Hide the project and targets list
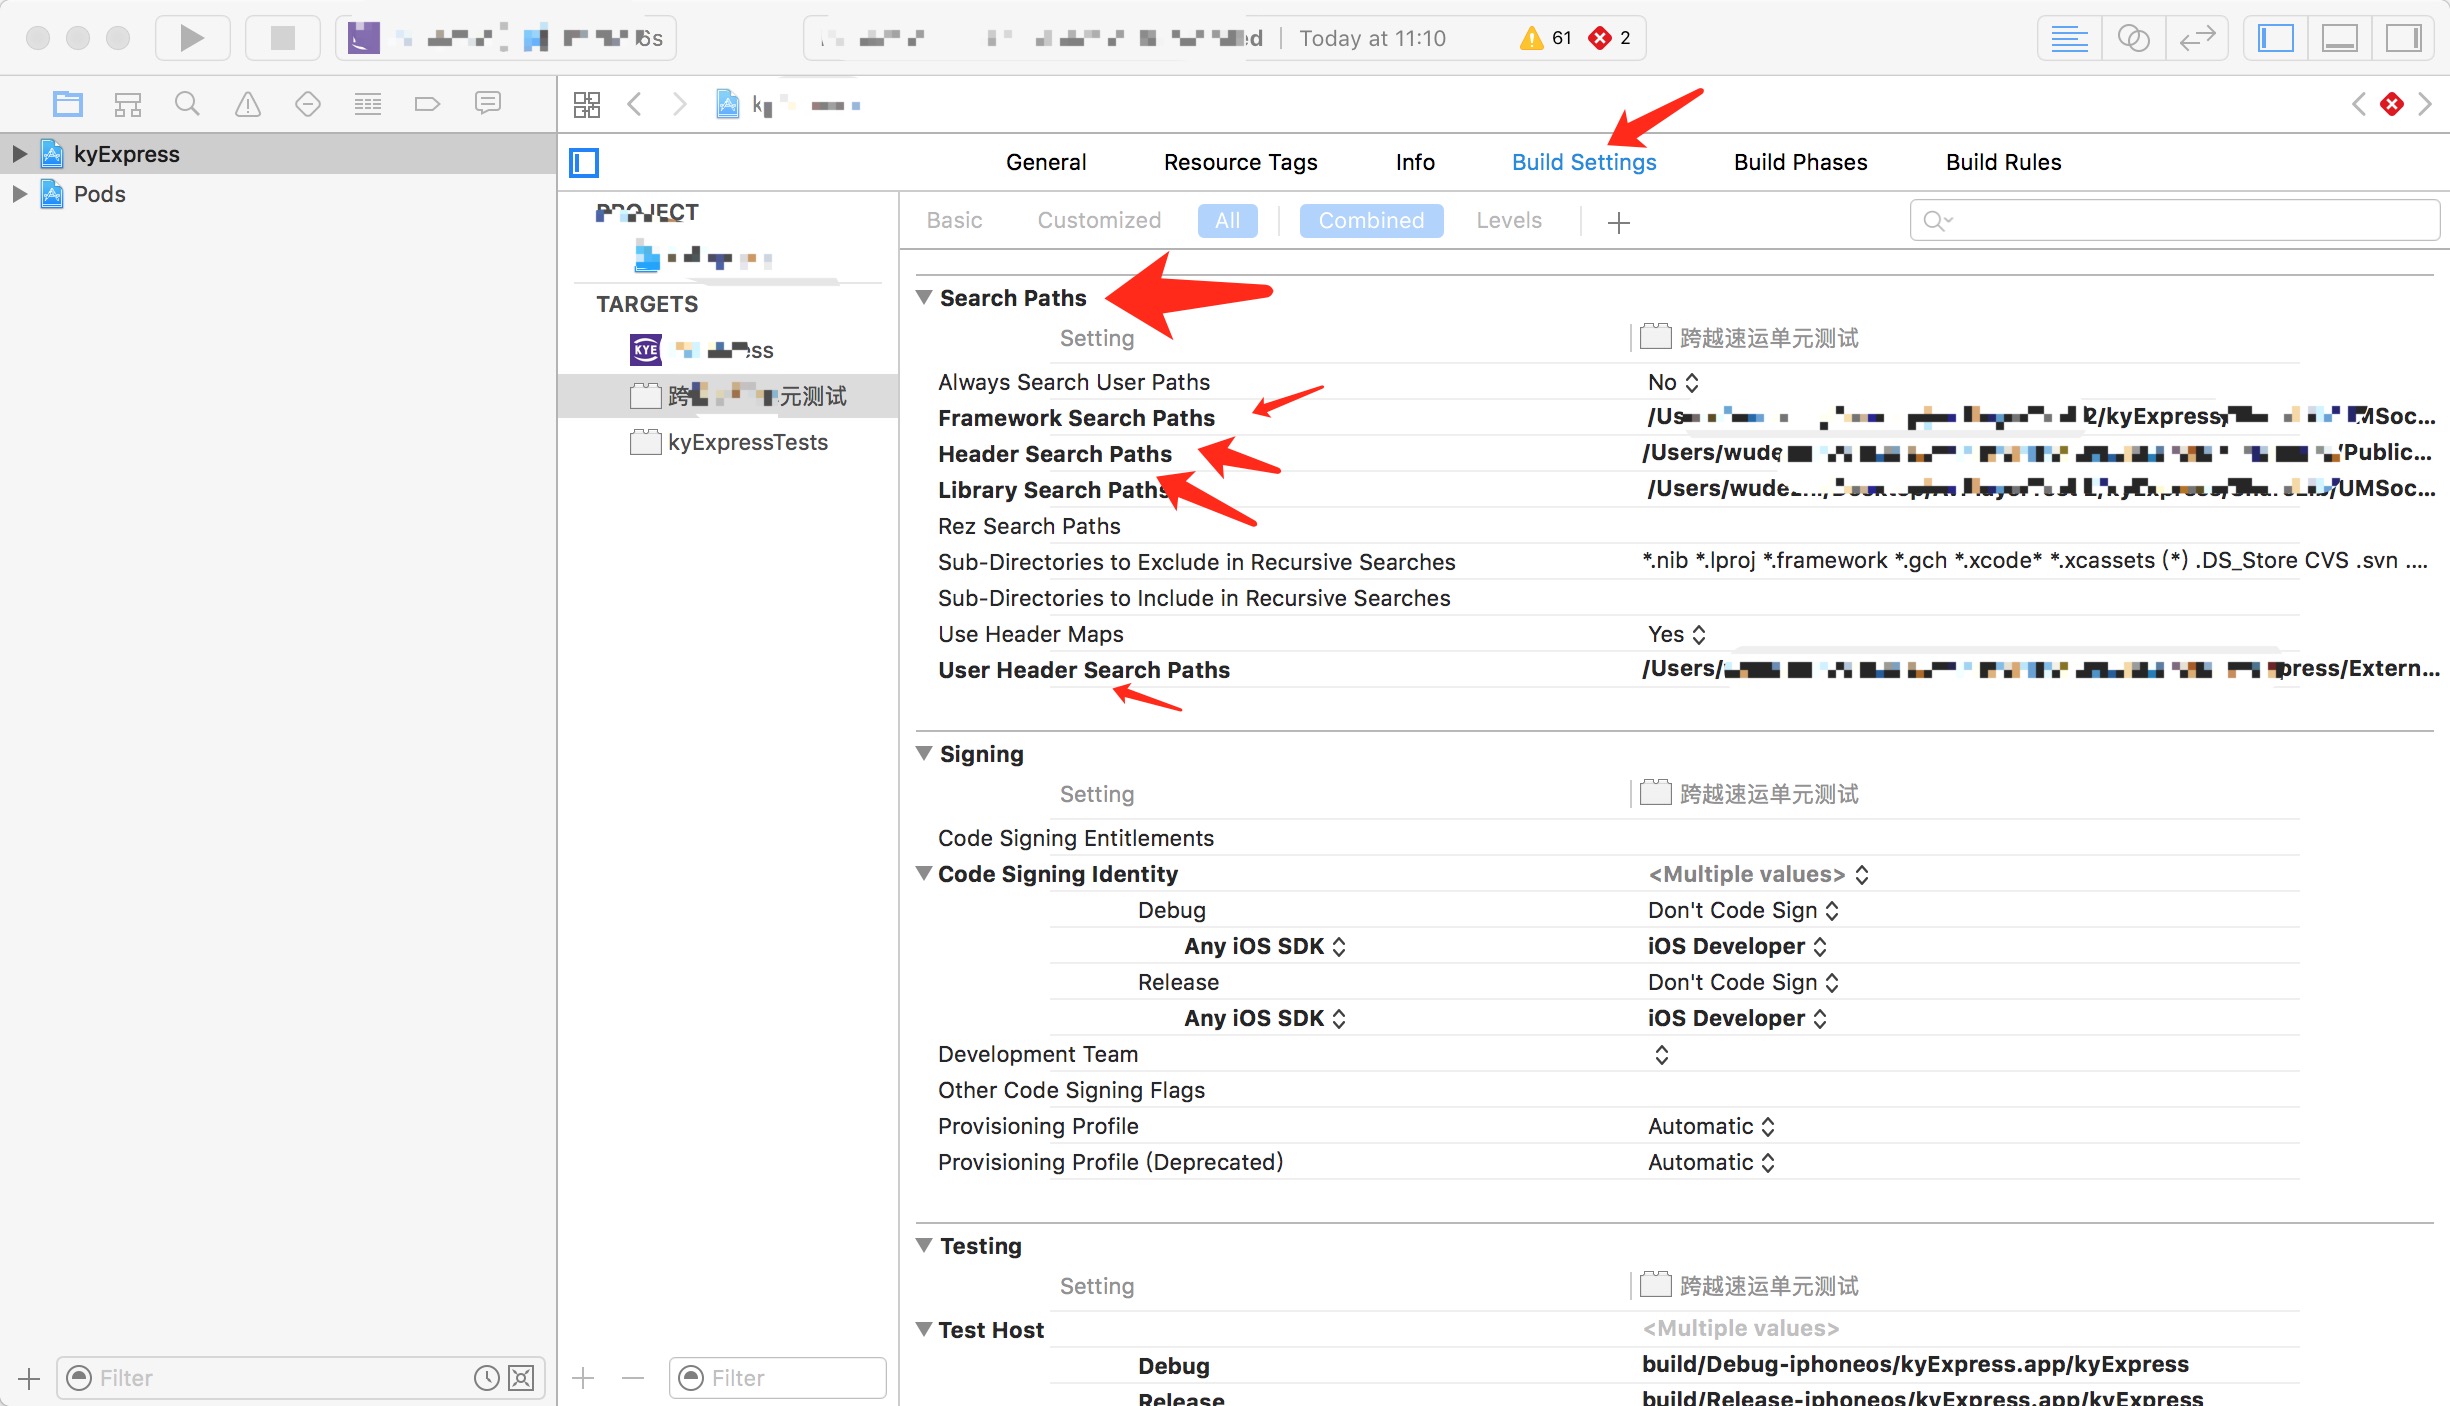 [x=584, y=162]
